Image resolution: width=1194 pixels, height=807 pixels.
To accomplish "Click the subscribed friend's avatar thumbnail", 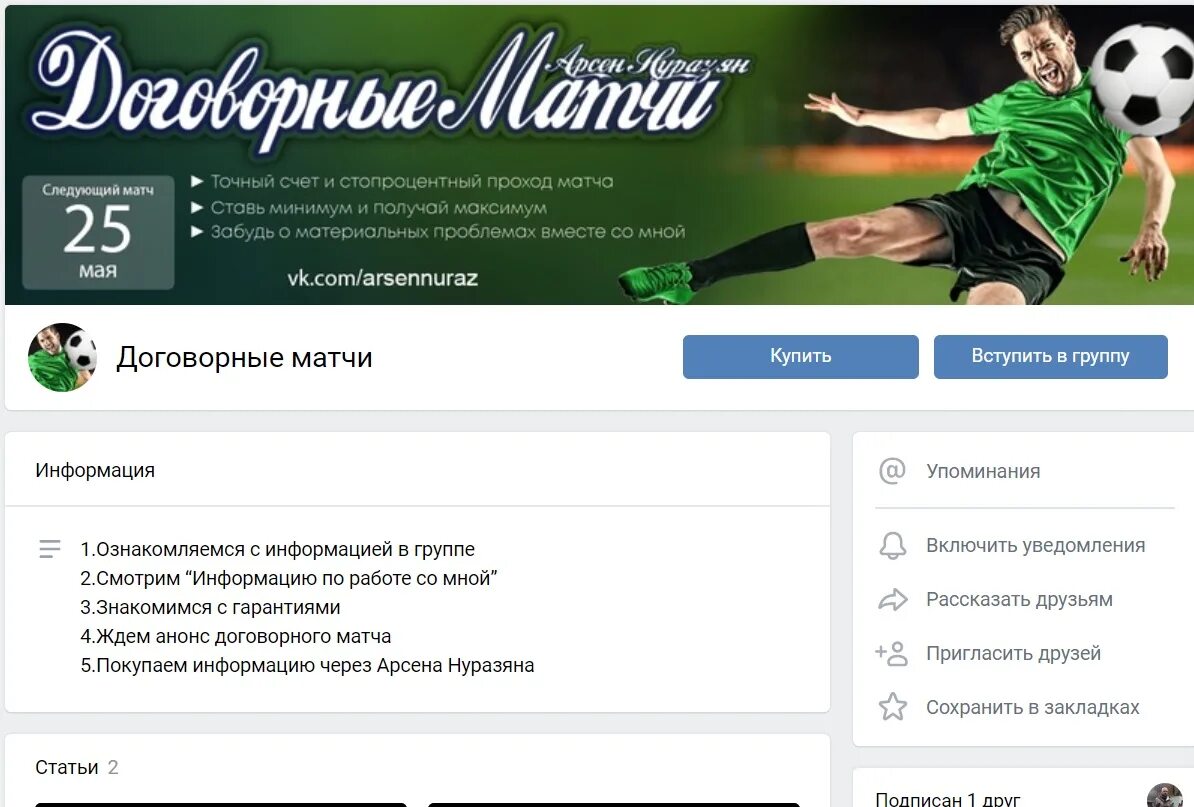I will (x=1164, y=796).
